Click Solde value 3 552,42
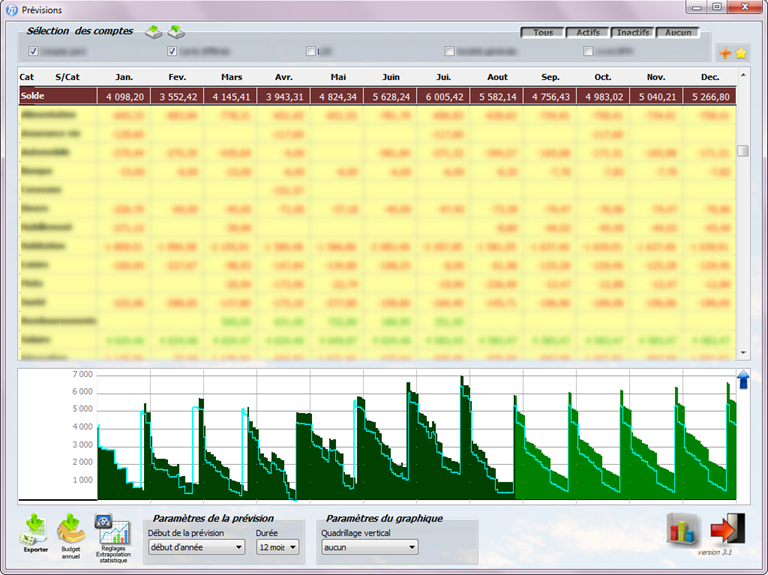 (178, 97)
